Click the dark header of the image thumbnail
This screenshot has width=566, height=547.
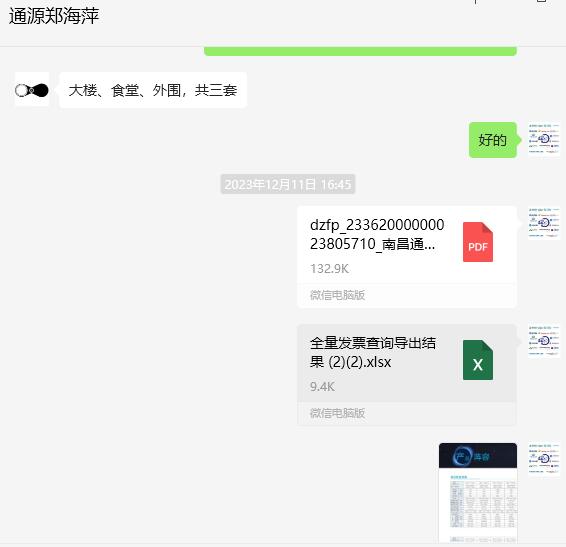[x=478, y=456]
